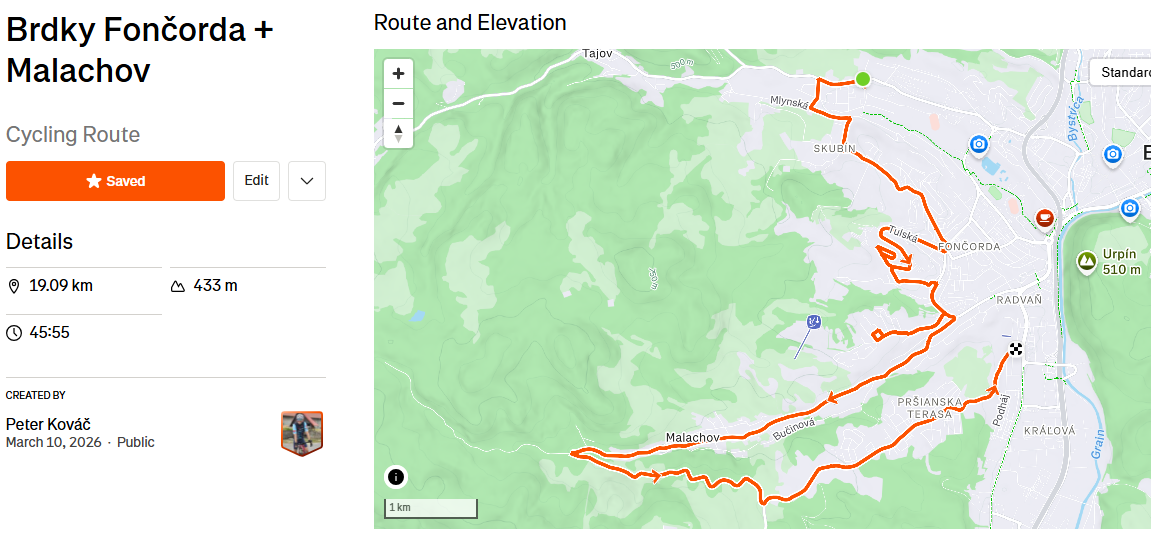Zoom in on the route map
1151x538 pixels.
(398, 74)
